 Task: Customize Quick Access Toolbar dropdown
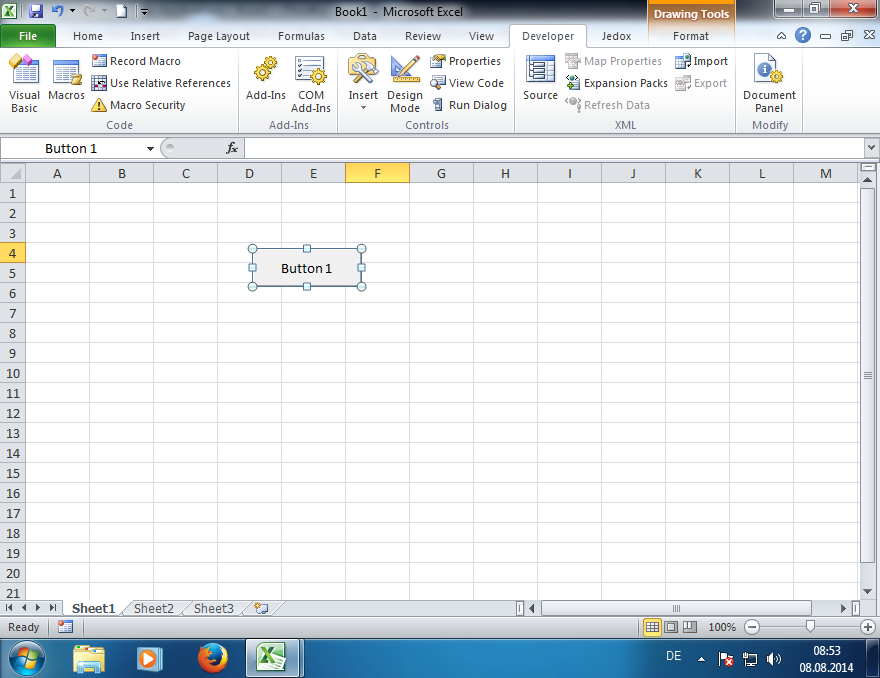pyautogui.click(x=144, y=11)
